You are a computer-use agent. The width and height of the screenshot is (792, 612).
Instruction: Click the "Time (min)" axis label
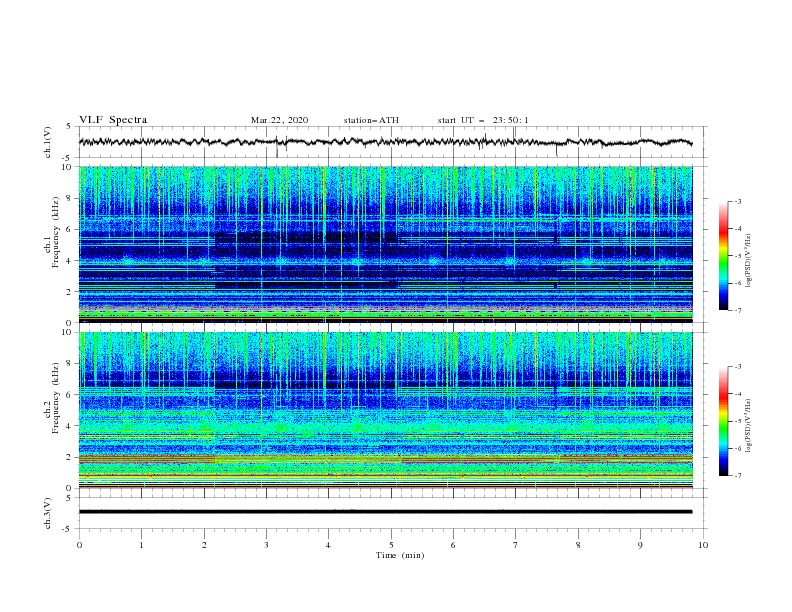(x=400, y=555)
